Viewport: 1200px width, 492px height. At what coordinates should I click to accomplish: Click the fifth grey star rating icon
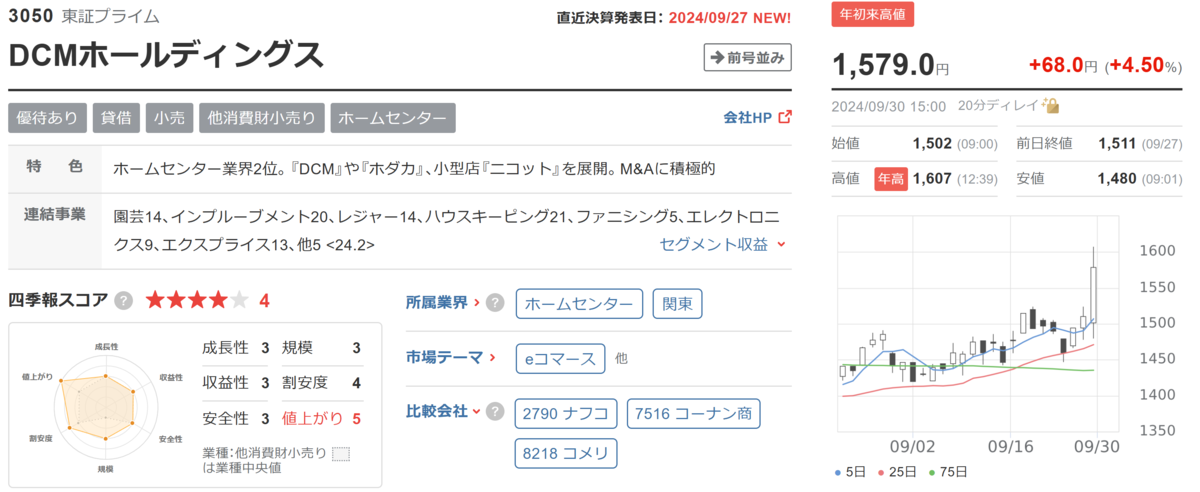239,300
